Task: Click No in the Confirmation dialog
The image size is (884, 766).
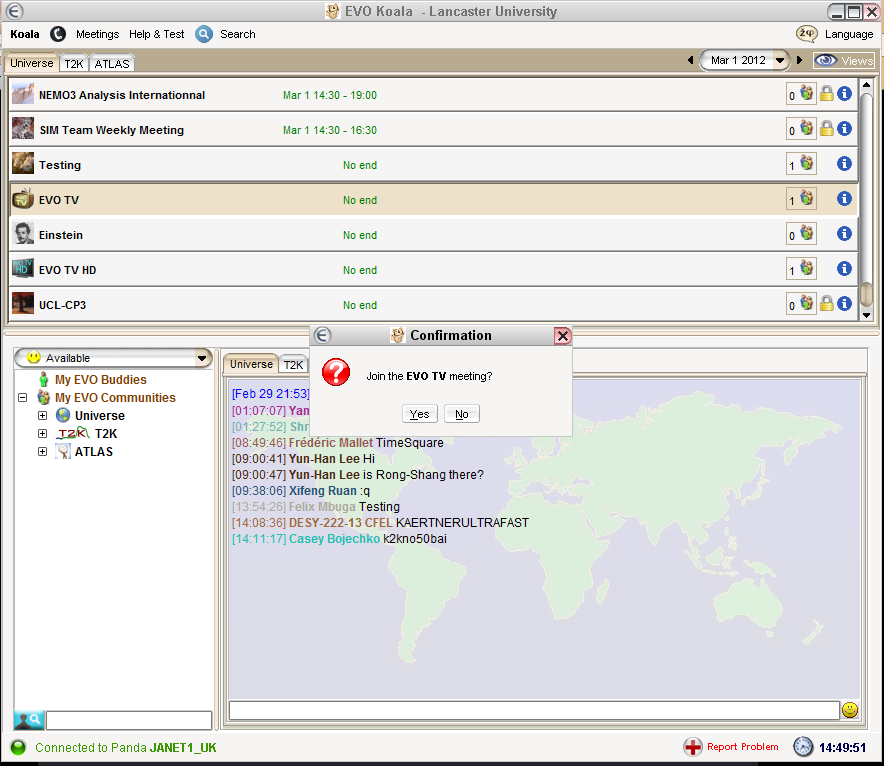Action: 462,414
